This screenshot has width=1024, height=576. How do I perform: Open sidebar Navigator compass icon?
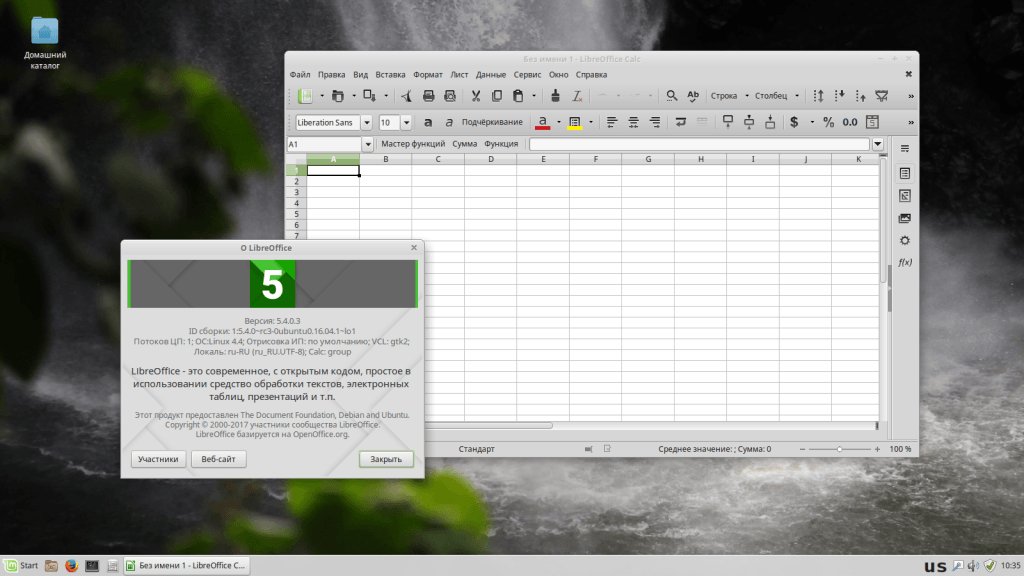pyautogui.click(x=904, y=240)
